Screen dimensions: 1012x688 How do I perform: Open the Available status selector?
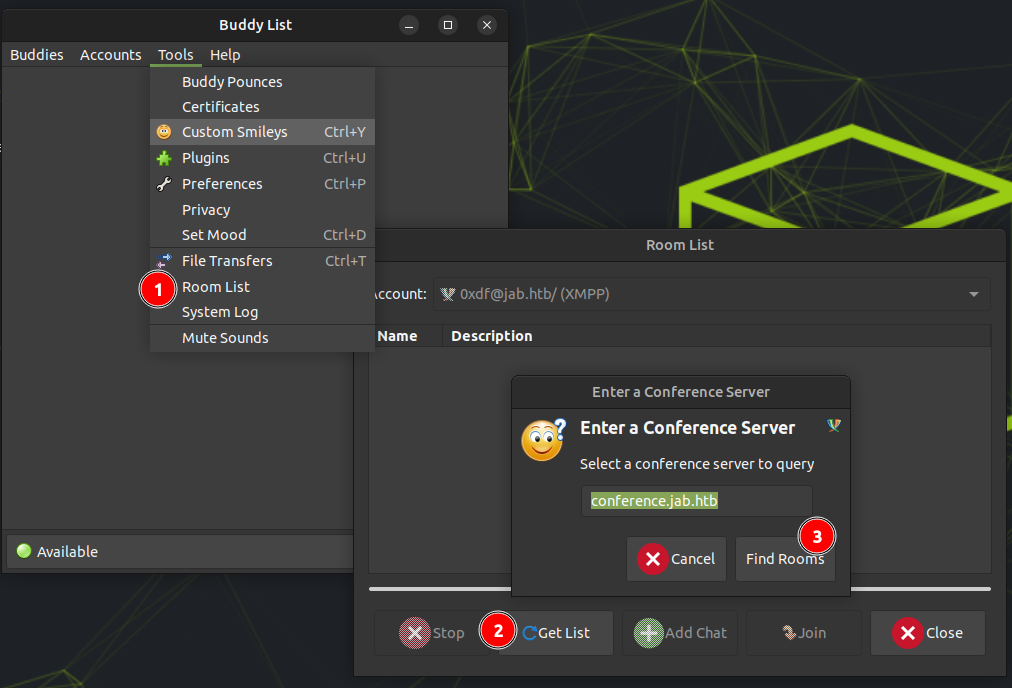click(x=180, y=551)
